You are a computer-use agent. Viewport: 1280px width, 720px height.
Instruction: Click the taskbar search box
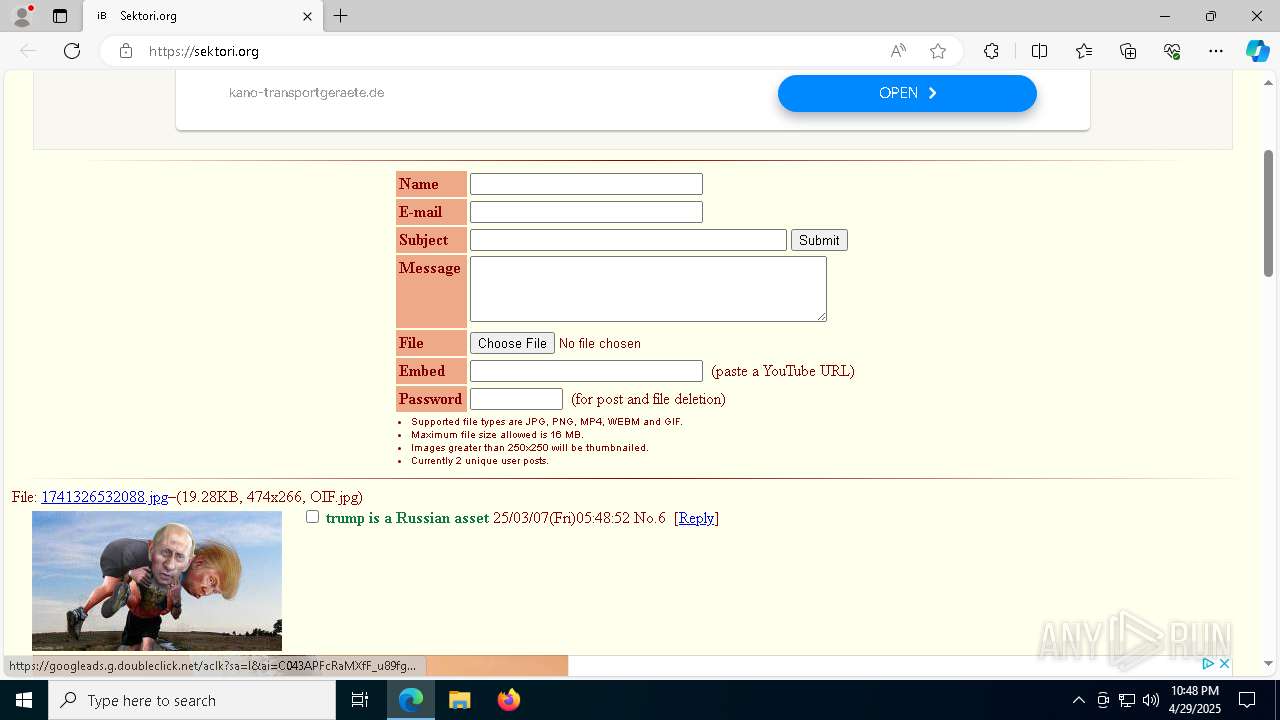point(192,700)
